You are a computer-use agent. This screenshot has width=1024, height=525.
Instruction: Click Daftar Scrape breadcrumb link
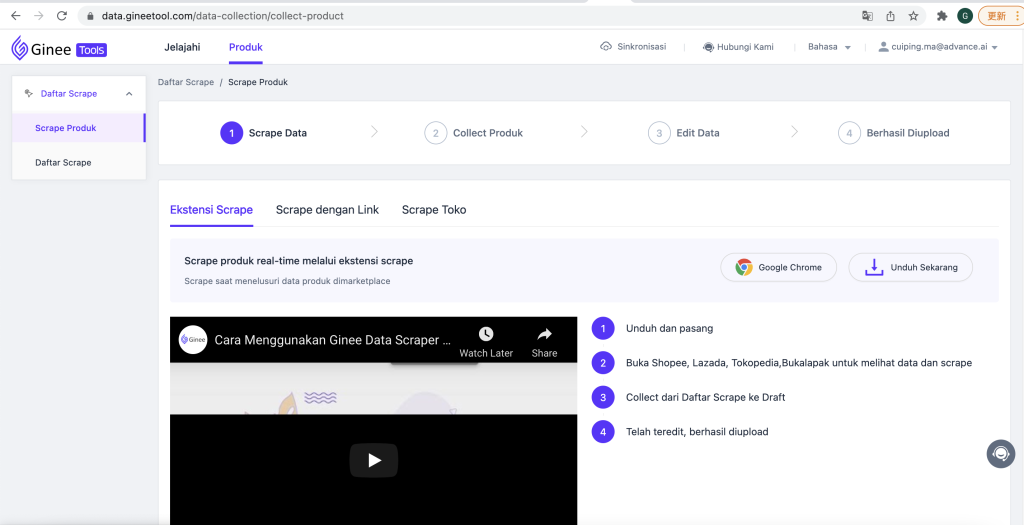pyautogui.click(x=186, y=82)
